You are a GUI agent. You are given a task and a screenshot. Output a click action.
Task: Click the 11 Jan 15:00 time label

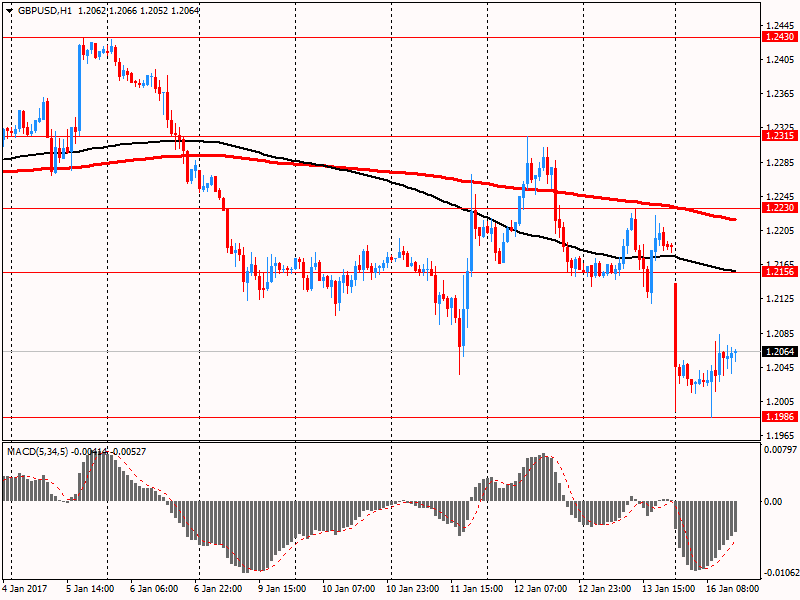pyautogui.click(x=476, y=588)
